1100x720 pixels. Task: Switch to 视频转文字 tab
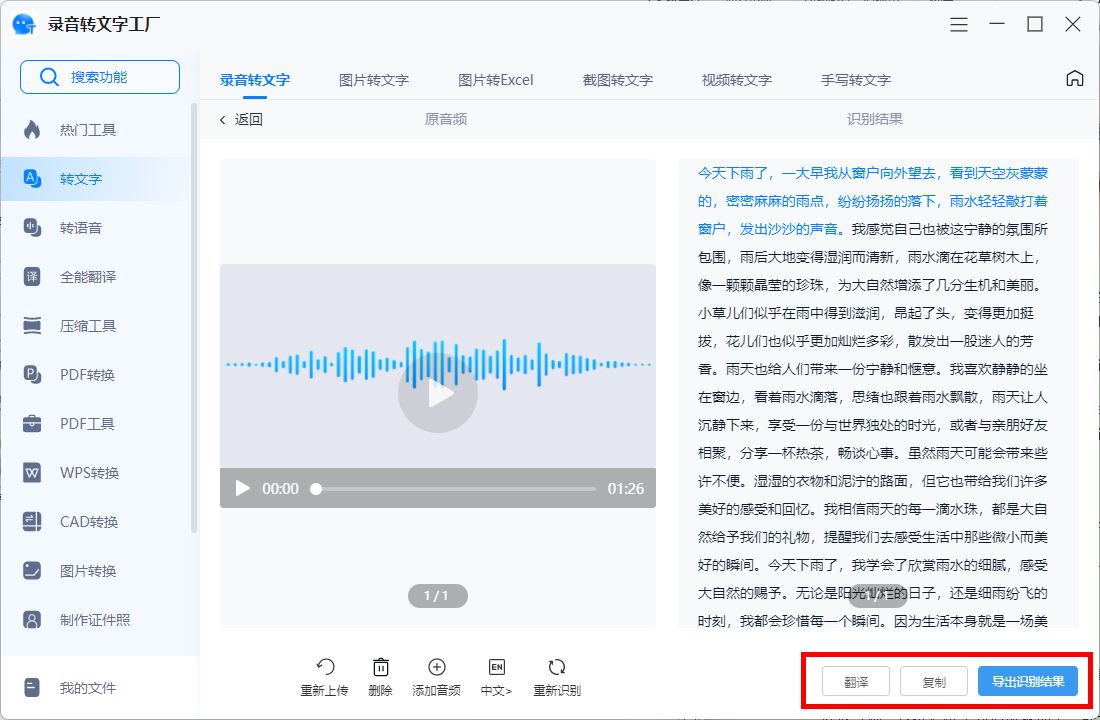(x=737, y=79)
